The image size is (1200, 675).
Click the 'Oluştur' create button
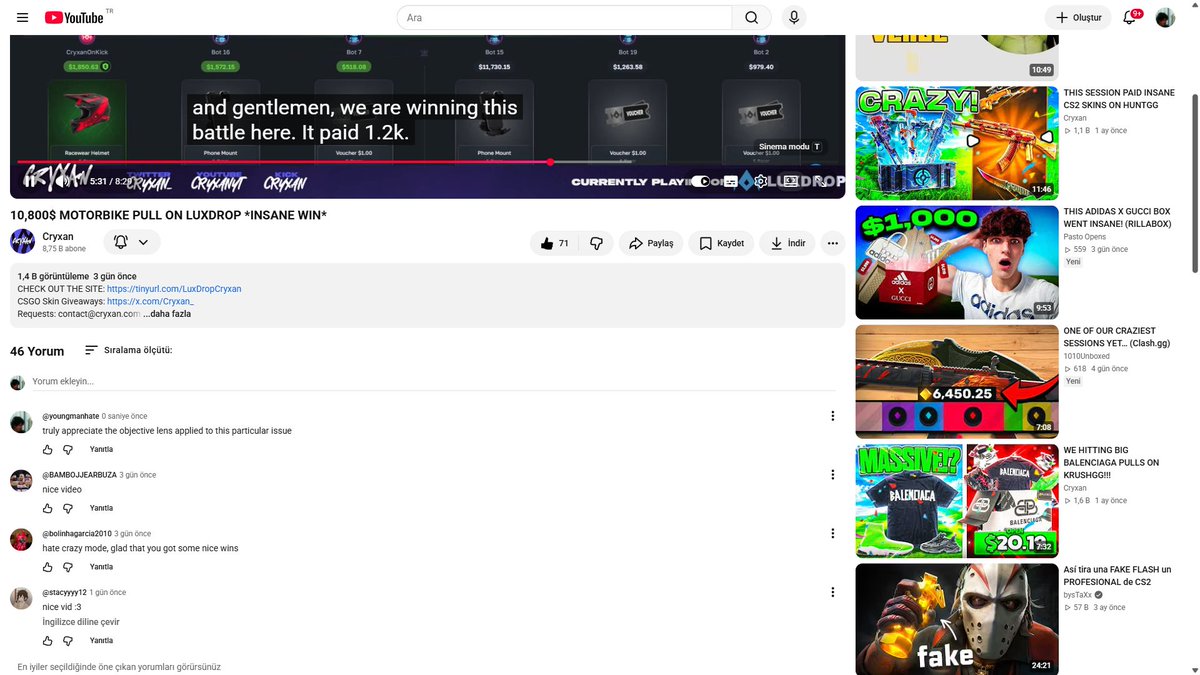click(1078, 17)
